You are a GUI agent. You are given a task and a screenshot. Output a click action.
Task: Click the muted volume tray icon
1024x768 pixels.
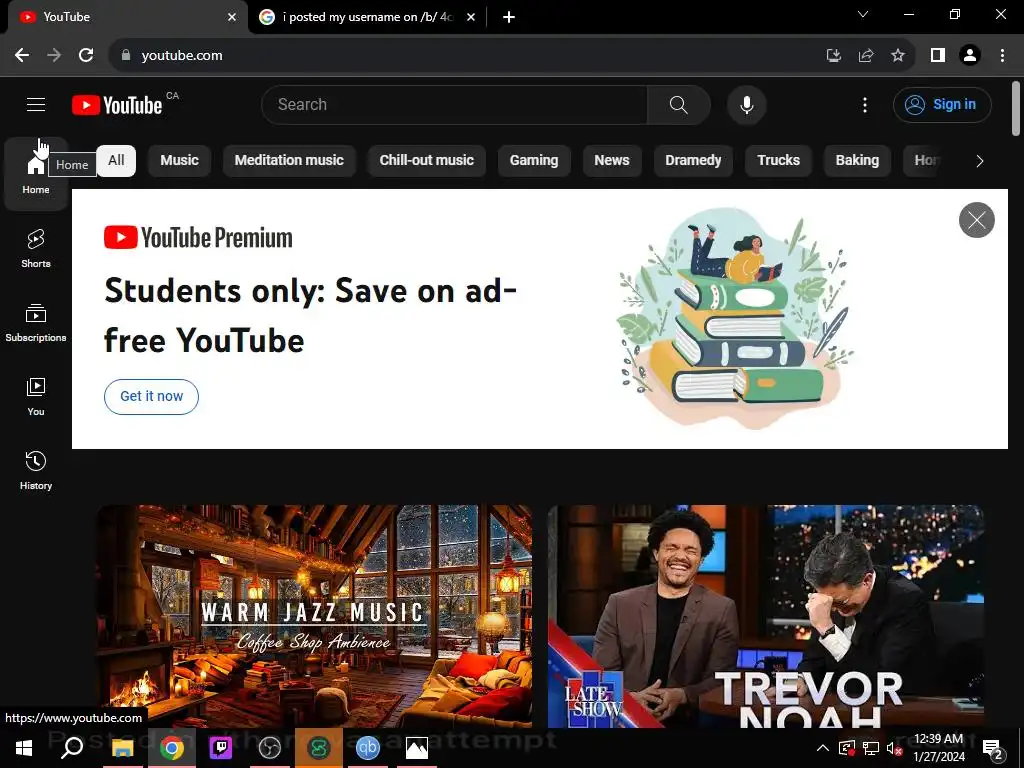pyautogui.click(x=894, y=748)
